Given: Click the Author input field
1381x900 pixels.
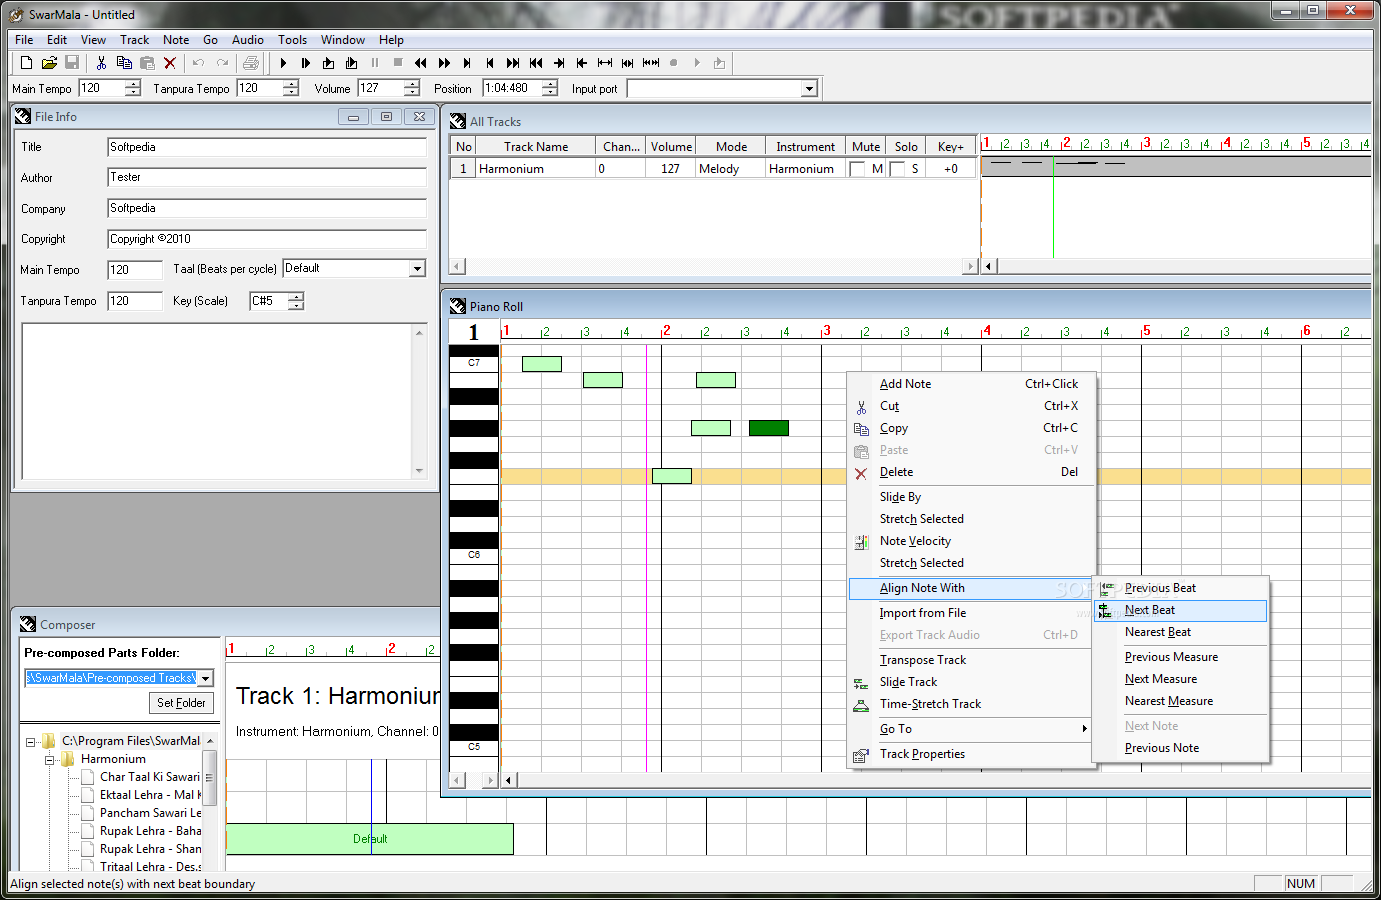Looking at the screenshot, I should [266, 177].
